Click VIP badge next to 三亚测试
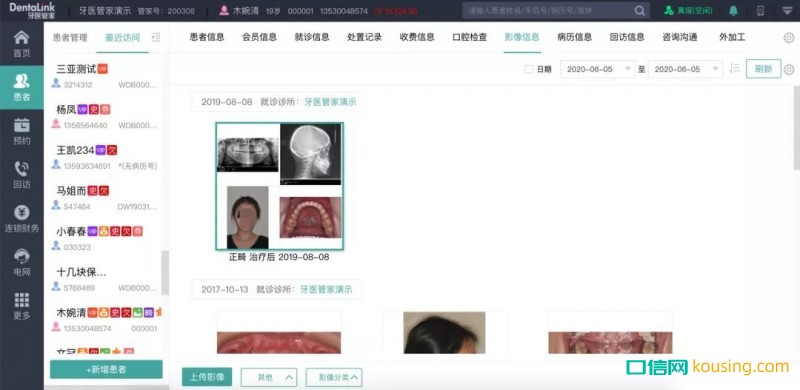800x390 pixels. [x=103, y=69]
